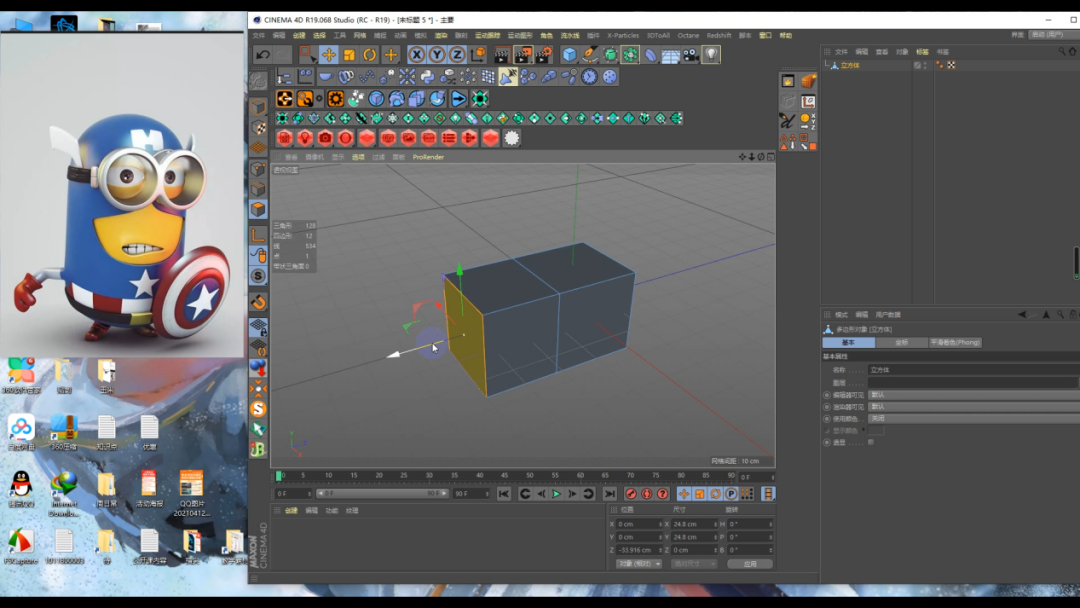Open the 使用颜色 dropdown
Image resolution: width=1080 pixels, height=608 pixels.
coord(973,419)
